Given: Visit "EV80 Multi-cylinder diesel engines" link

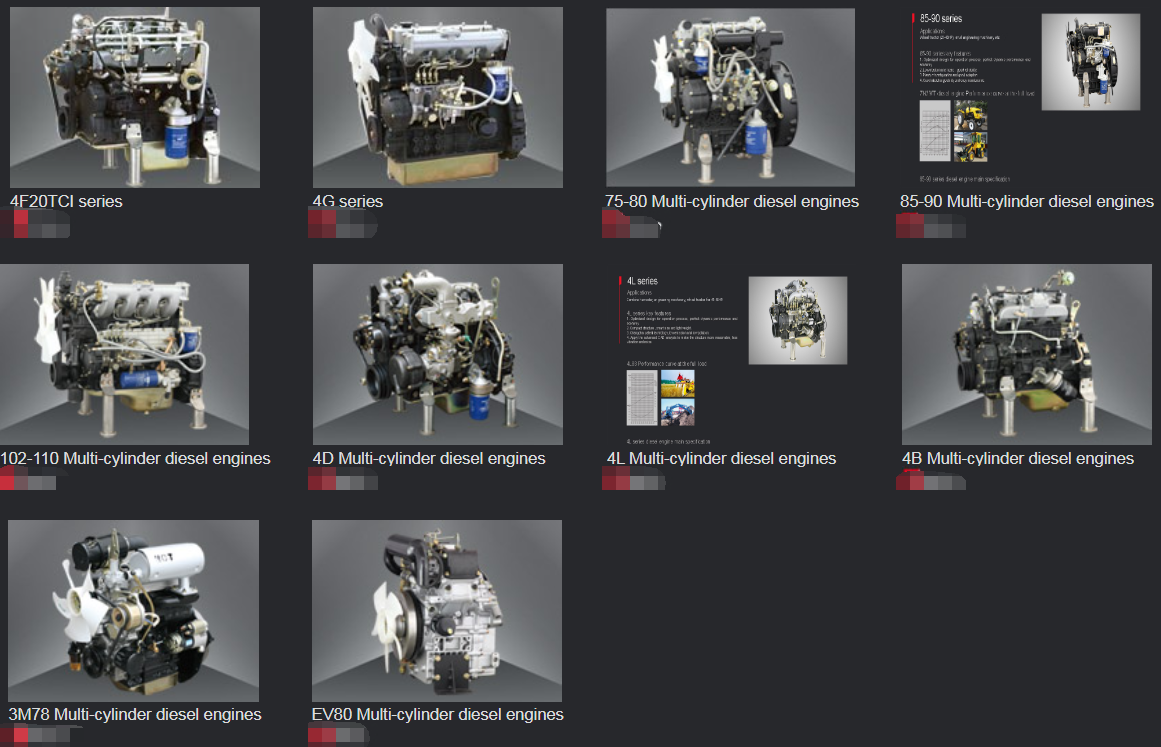Looking at the screenshot, I should tap(438, 715).
